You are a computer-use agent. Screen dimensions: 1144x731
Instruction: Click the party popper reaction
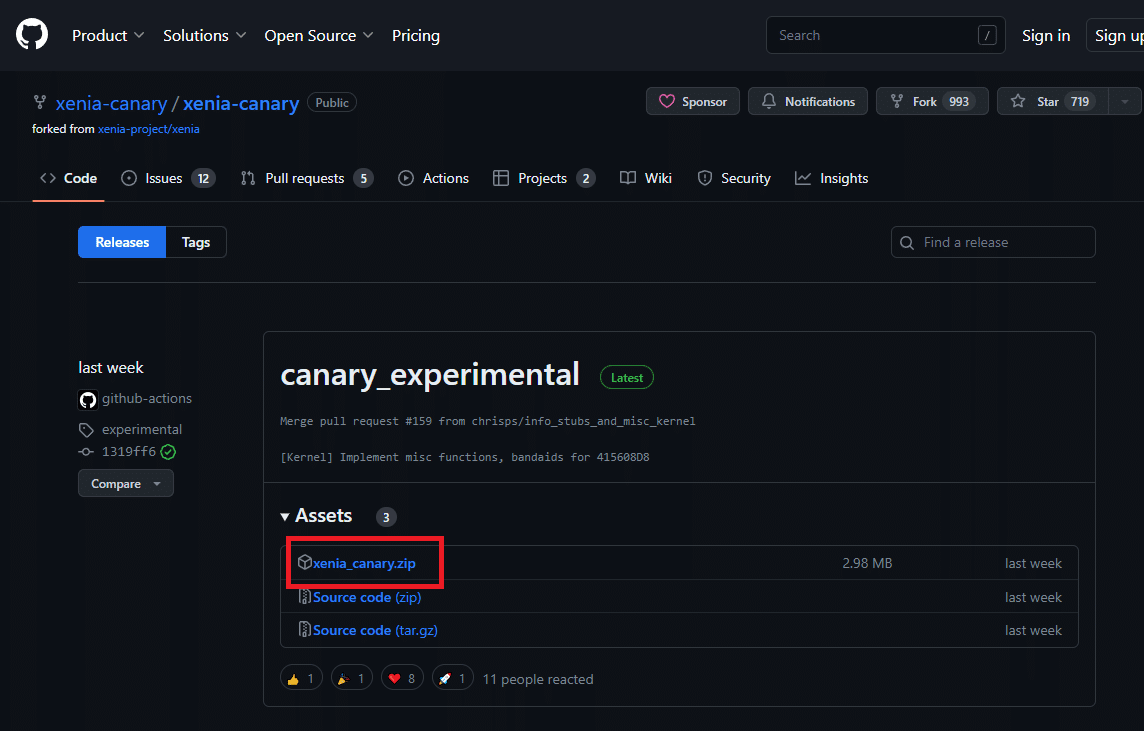[x=352, y=678]
